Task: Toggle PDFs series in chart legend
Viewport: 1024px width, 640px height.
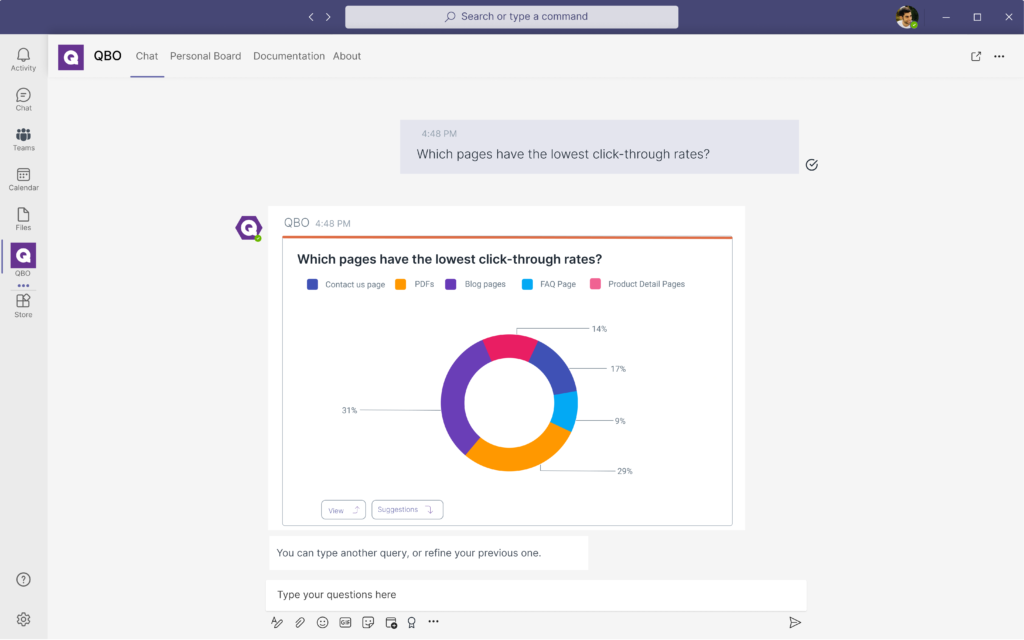Action: coord(415,284)
